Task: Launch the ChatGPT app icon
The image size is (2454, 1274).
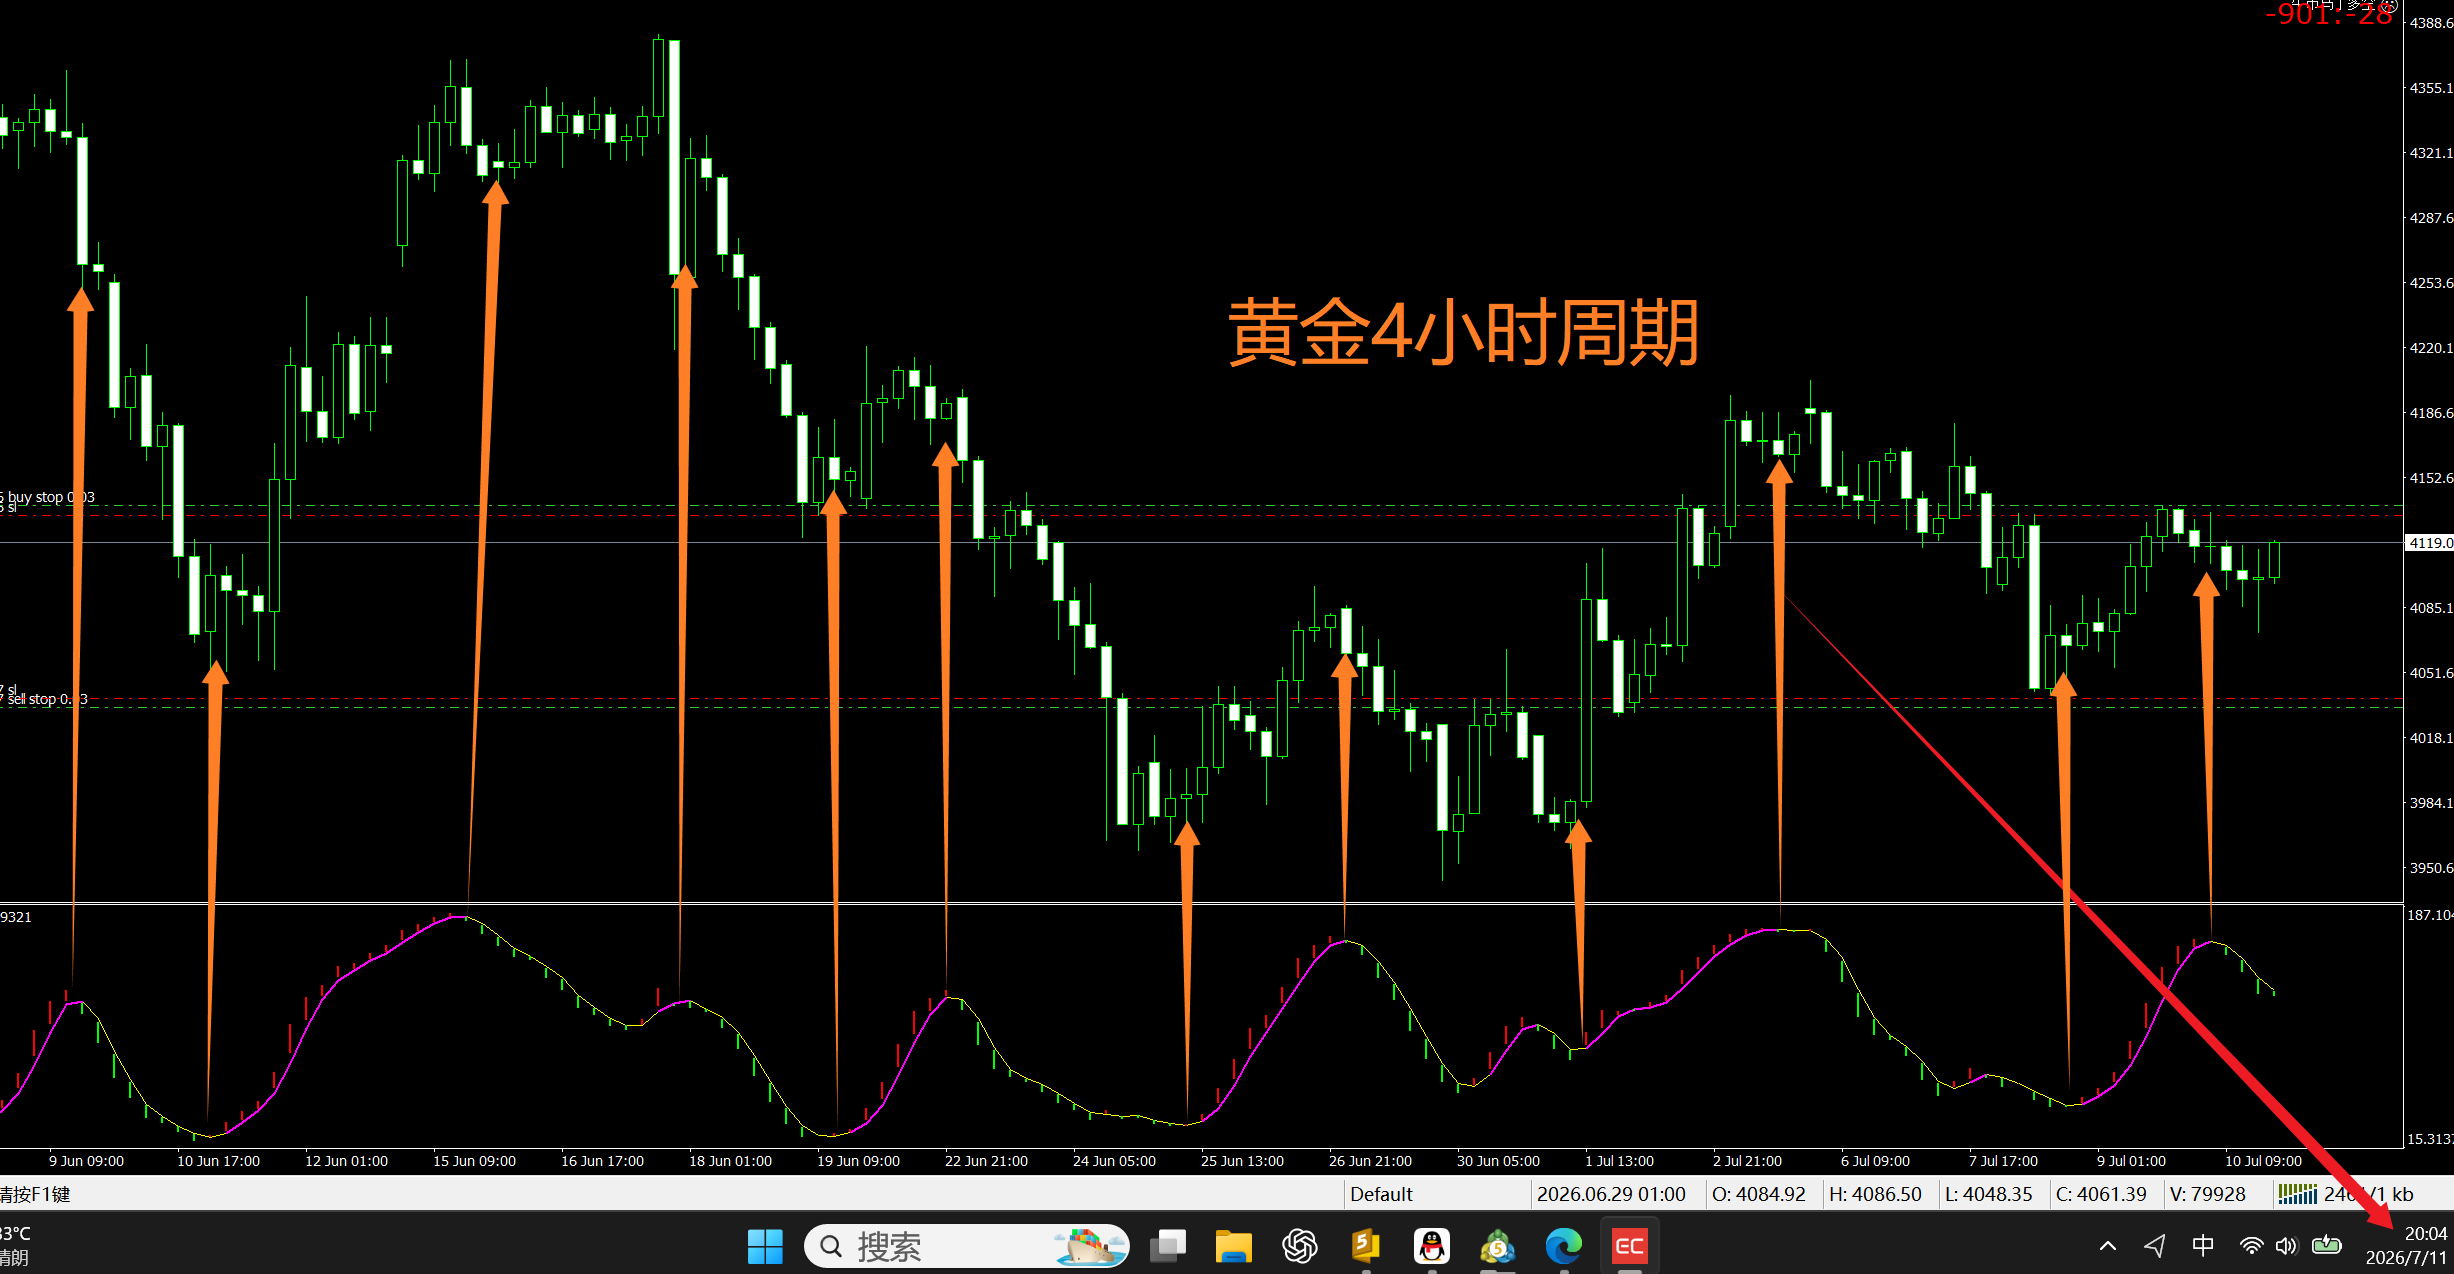Action: pyautogui.click(x=1300, y=1246)
